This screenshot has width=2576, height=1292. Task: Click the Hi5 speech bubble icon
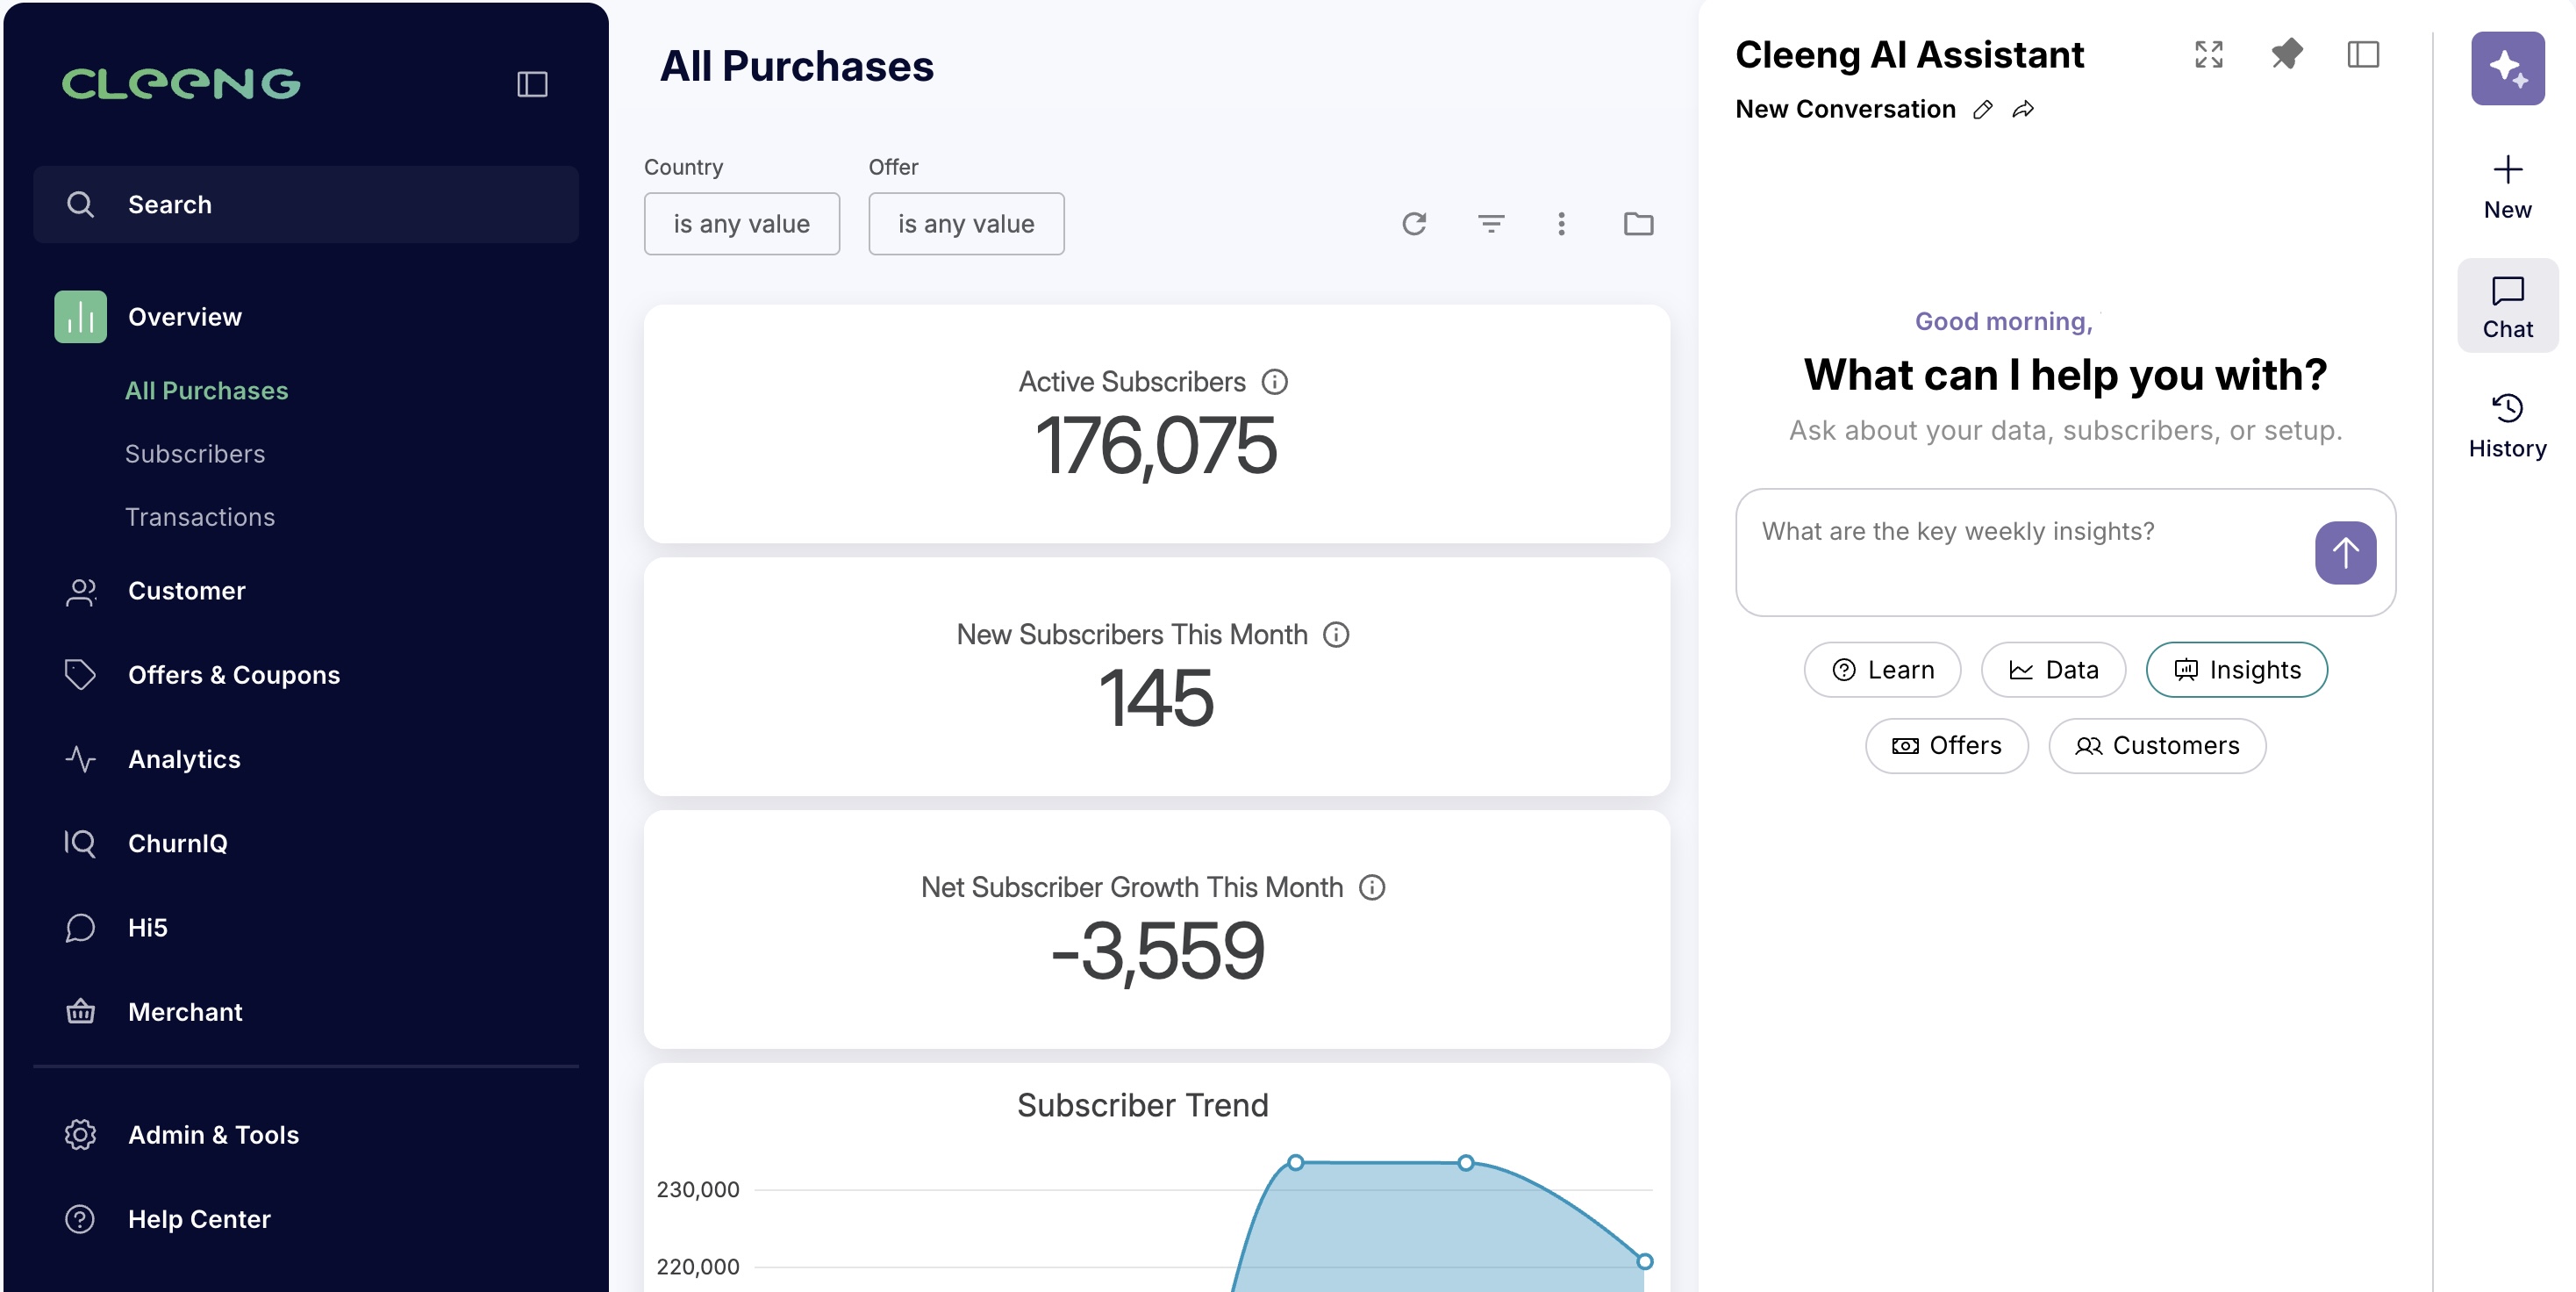coord(80,928)
